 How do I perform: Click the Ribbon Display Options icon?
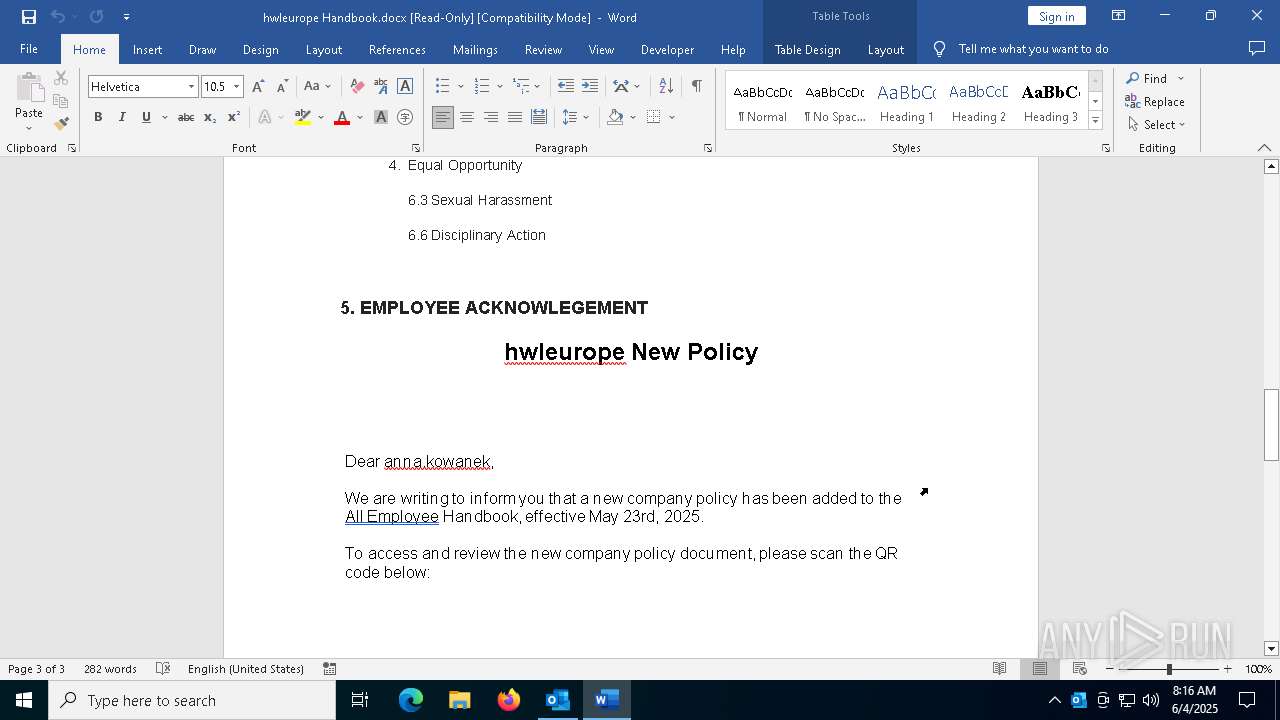click(1119, 16)
